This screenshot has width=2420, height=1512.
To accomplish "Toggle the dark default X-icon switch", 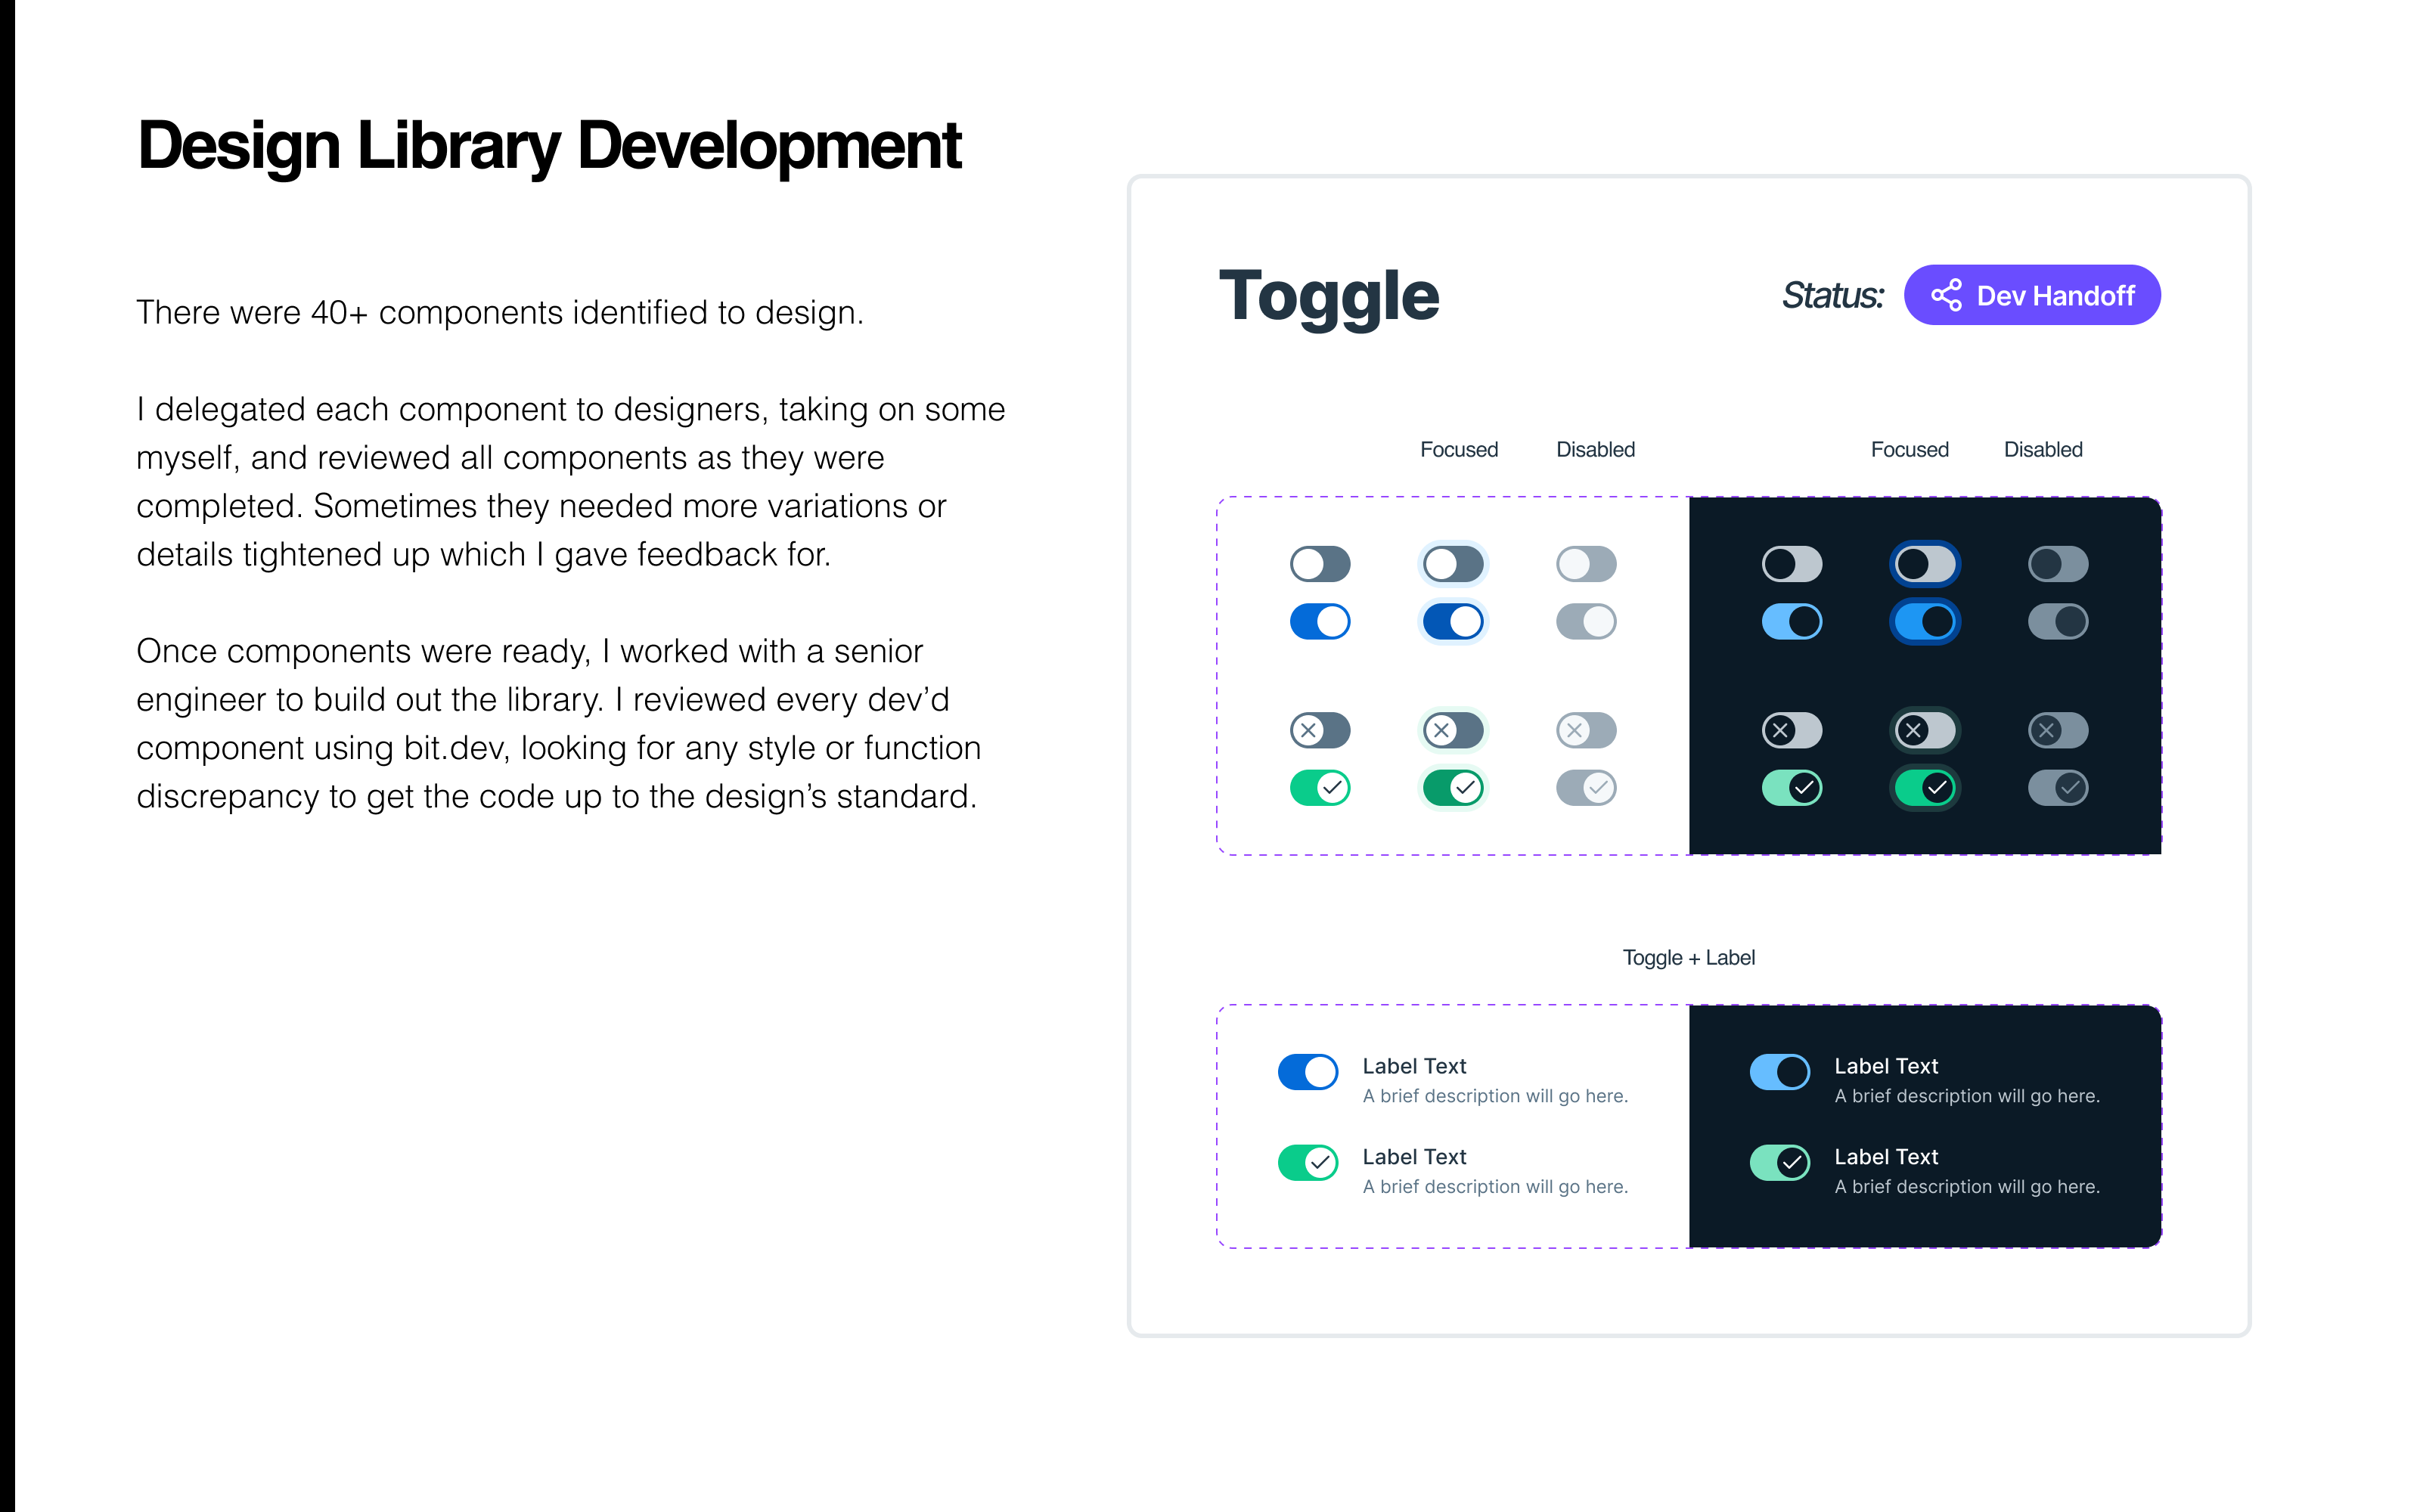I will click(1792, 730).
